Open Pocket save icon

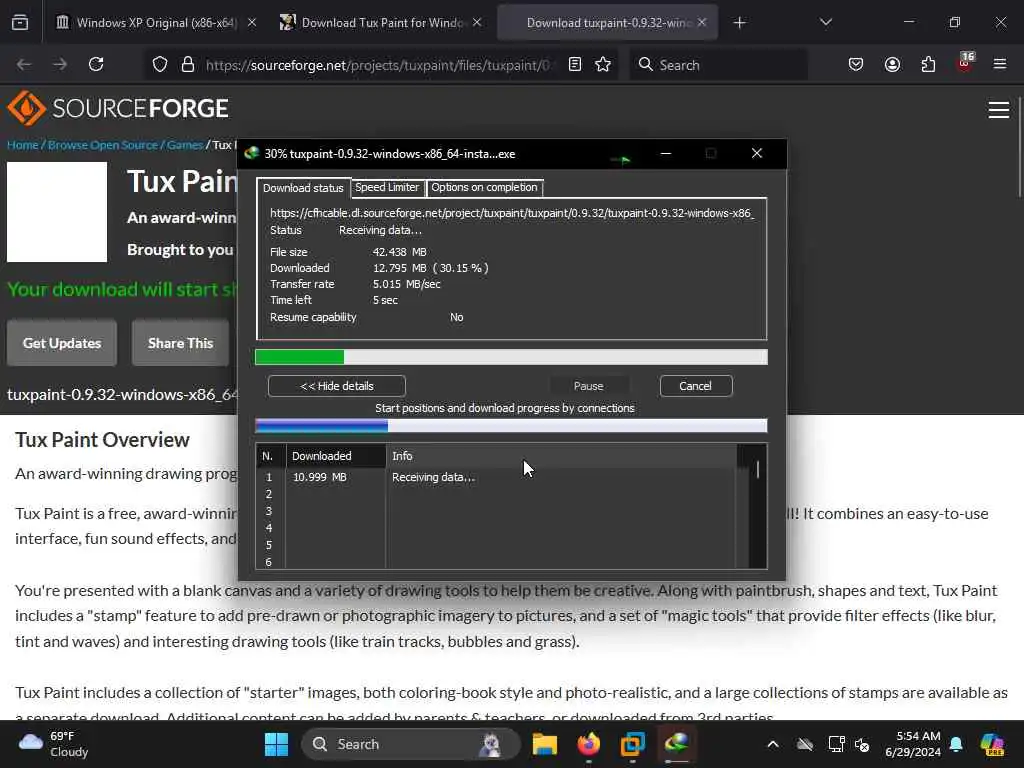(x=856, y=65)
